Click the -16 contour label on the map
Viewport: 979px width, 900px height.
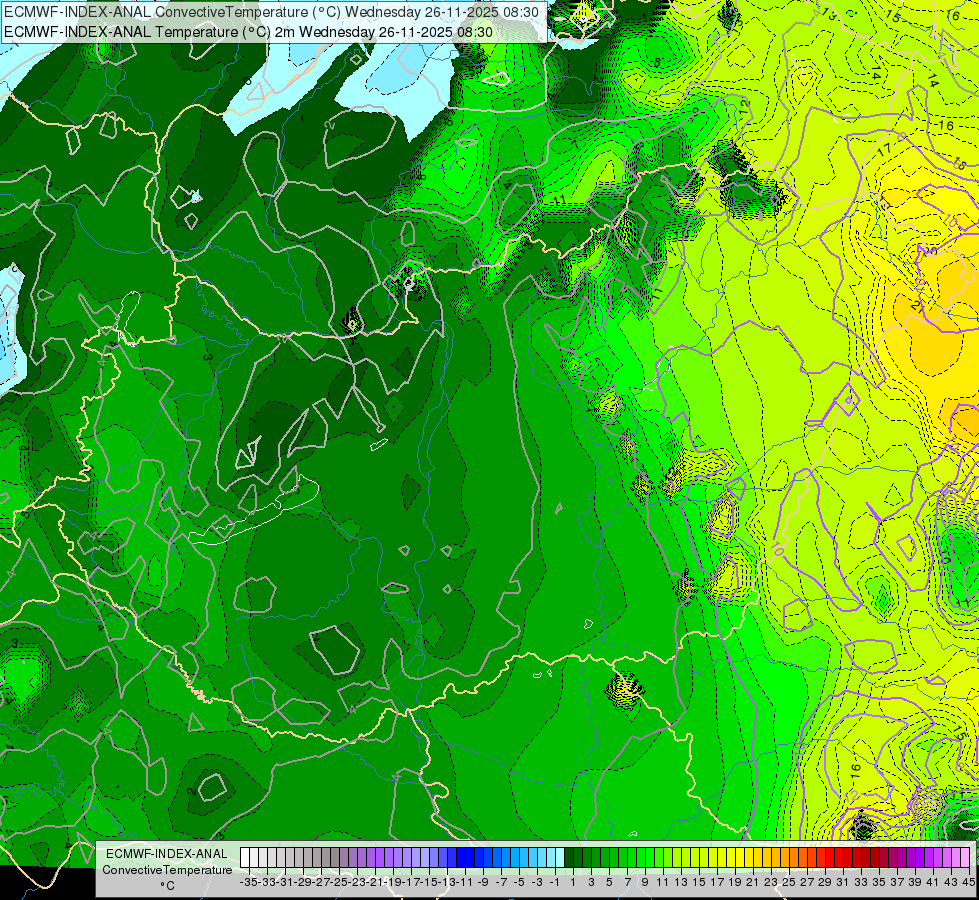(x=943, y=126)
